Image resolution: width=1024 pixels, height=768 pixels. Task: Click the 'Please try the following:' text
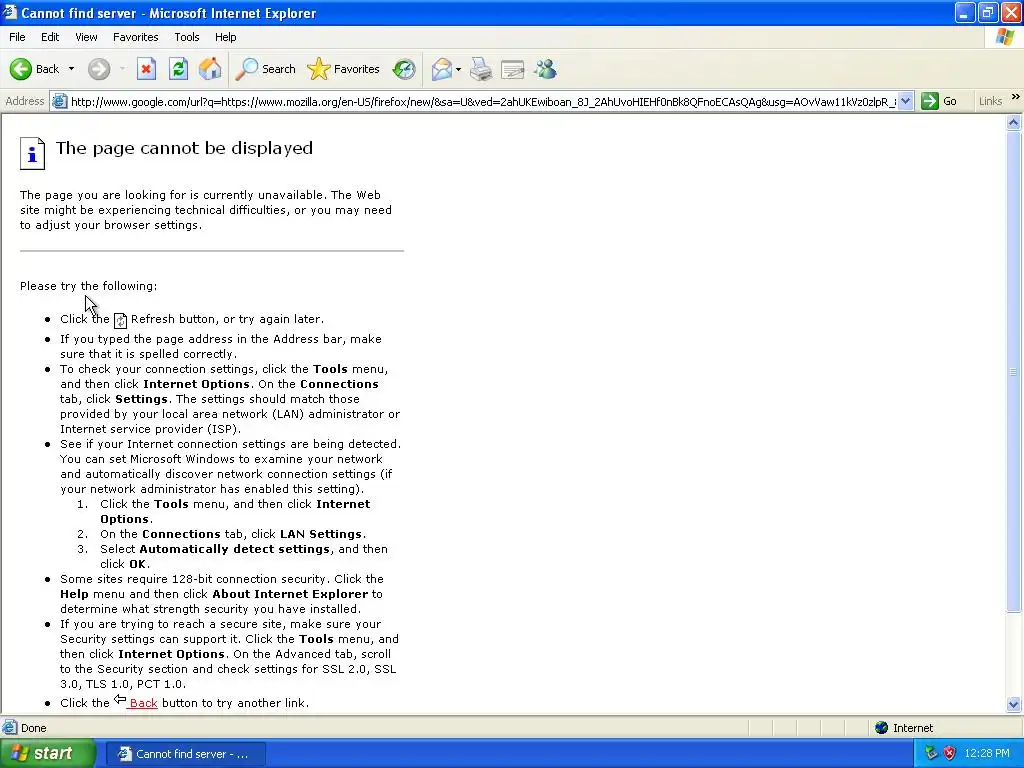(x=88, y=286)
